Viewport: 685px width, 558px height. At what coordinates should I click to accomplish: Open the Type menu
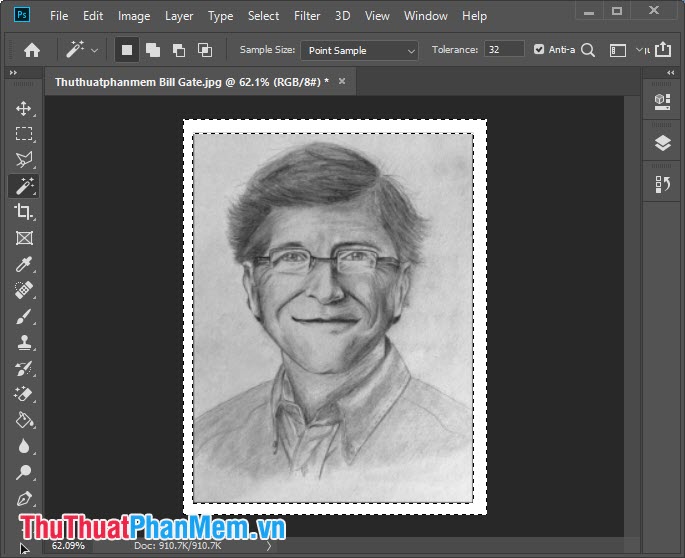(x=220, y=16)
